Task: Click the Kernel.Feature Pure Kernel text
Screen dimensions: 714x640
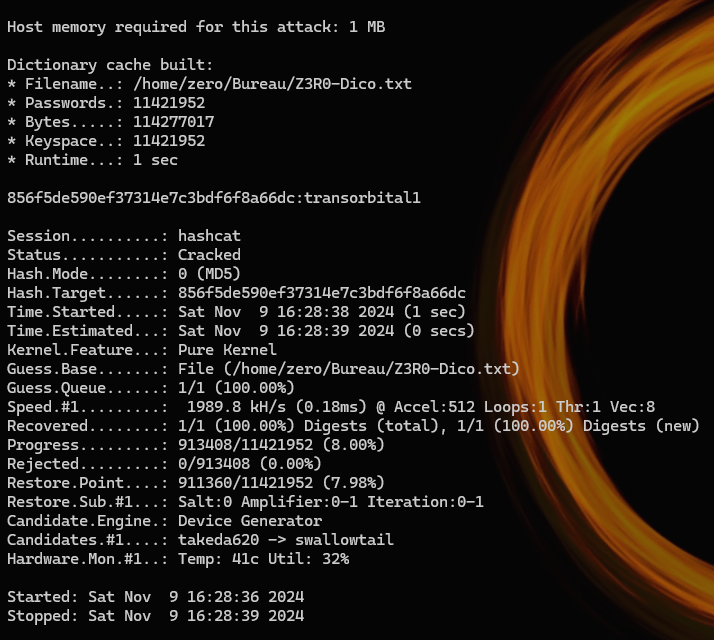Action: 227,350
